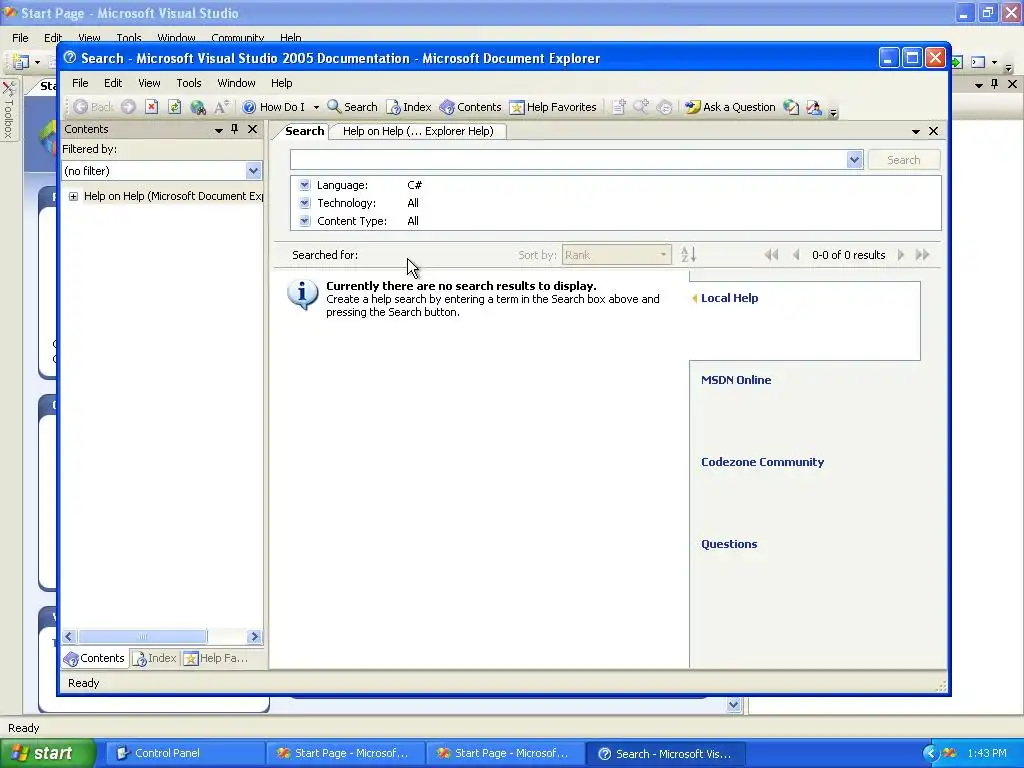The width and height of the screenshot is (1024, 768).
Task: Click the disabled Forward arrow icon
Action: click(129, 107)
